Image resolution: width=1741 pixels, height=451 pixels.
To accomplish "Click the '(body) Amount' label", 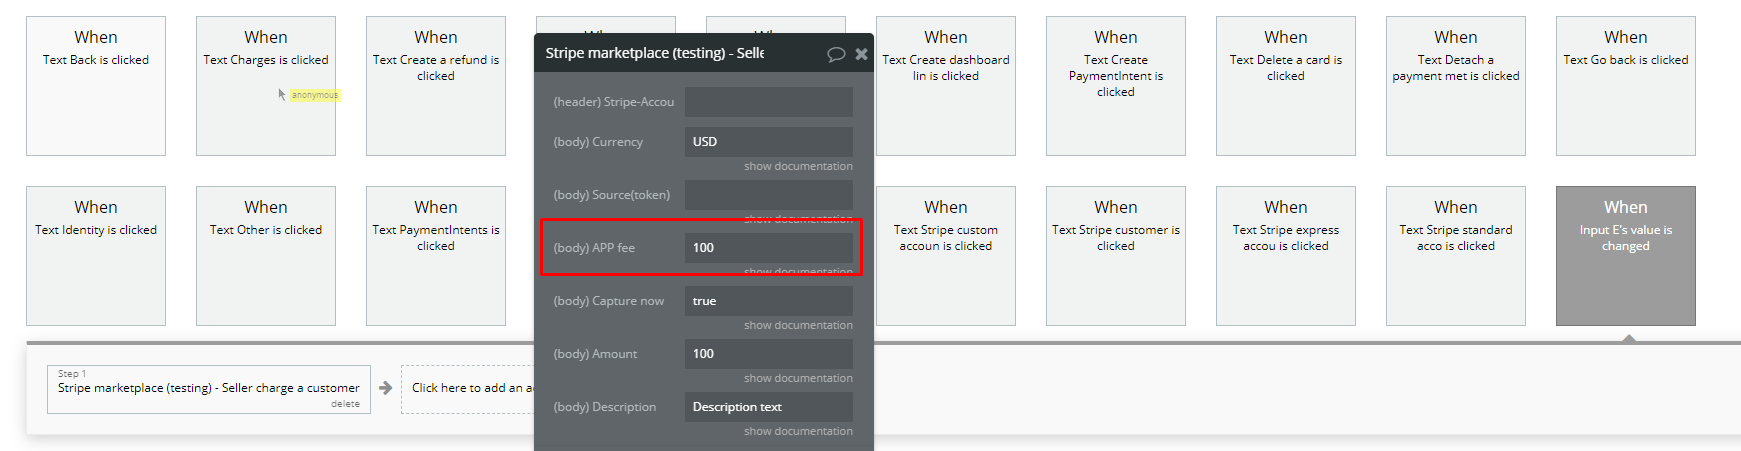I will 595,354.
